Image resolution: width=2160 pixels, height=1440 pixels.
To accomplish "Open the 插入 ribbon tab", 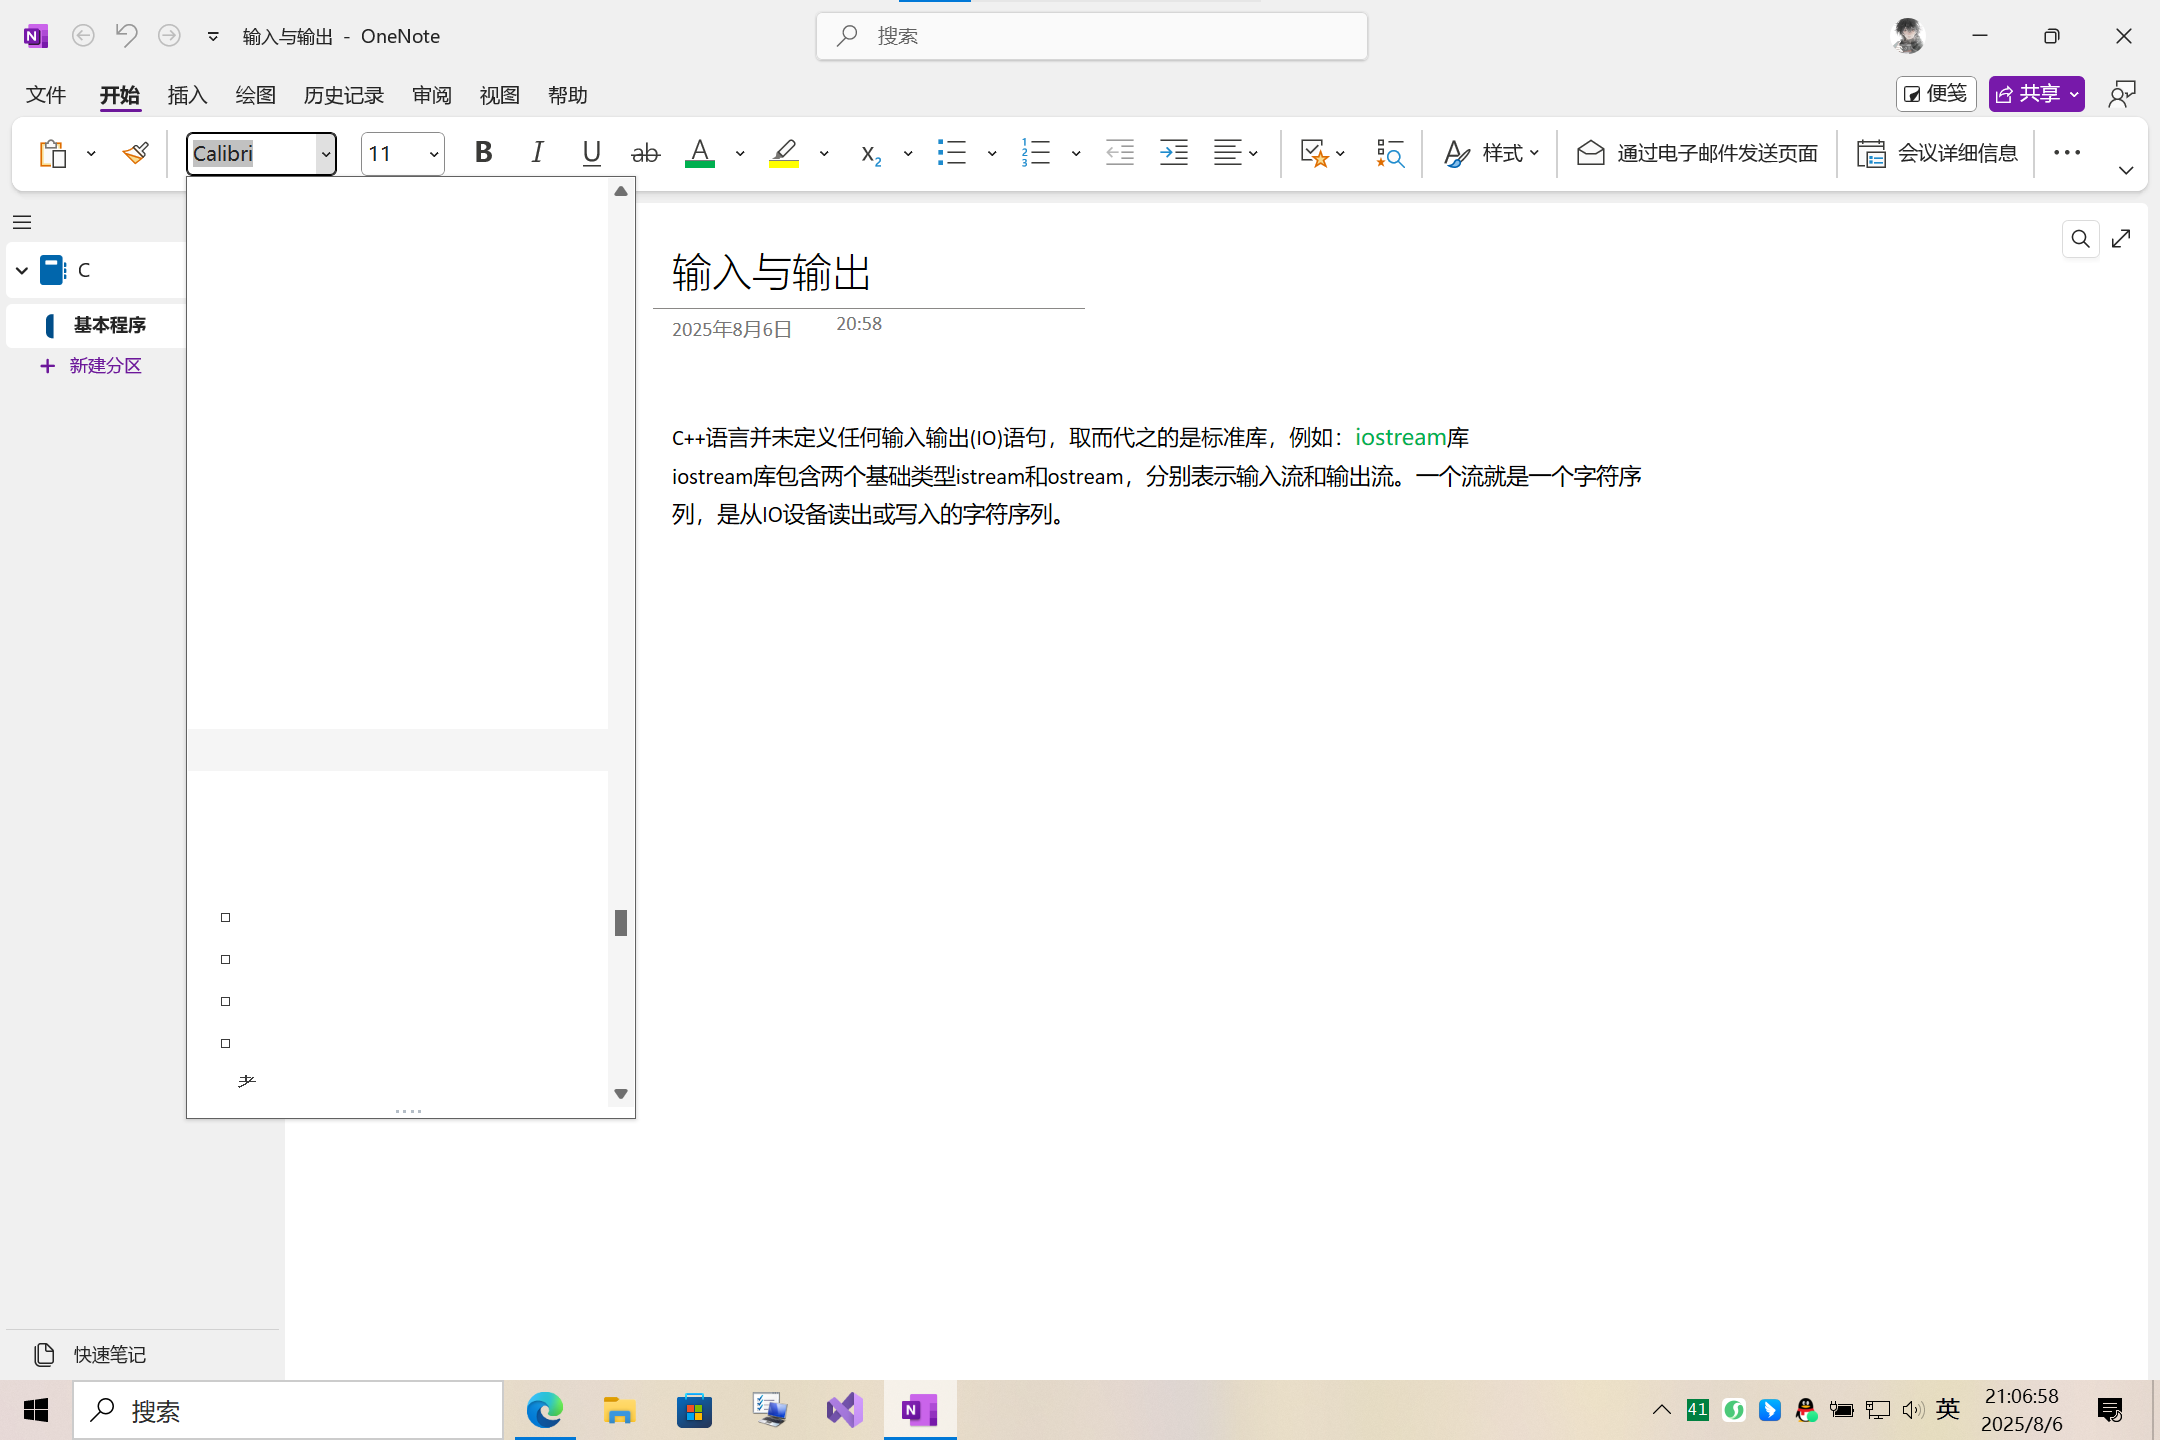I will [x=187, y=95].
